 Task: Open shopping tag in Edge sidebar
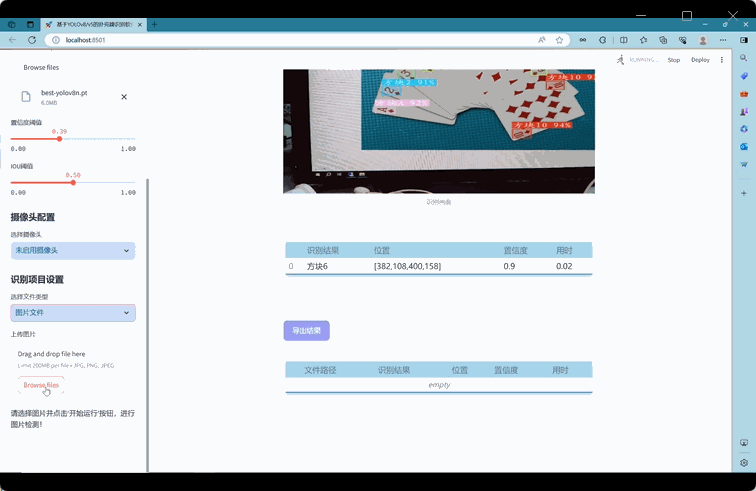click(743, 76)
